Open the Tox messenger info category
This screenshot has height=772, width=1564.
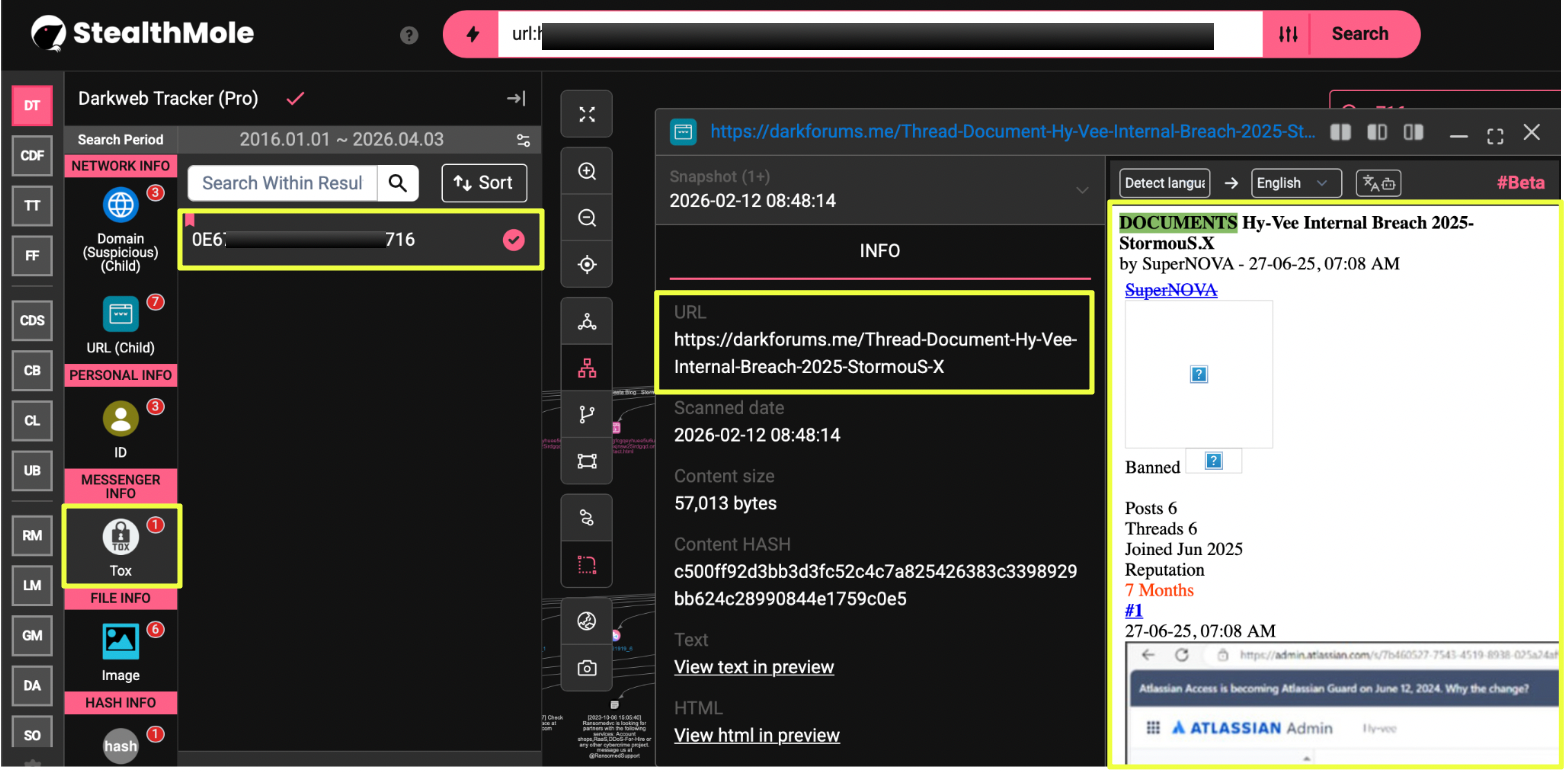[121, 546]
